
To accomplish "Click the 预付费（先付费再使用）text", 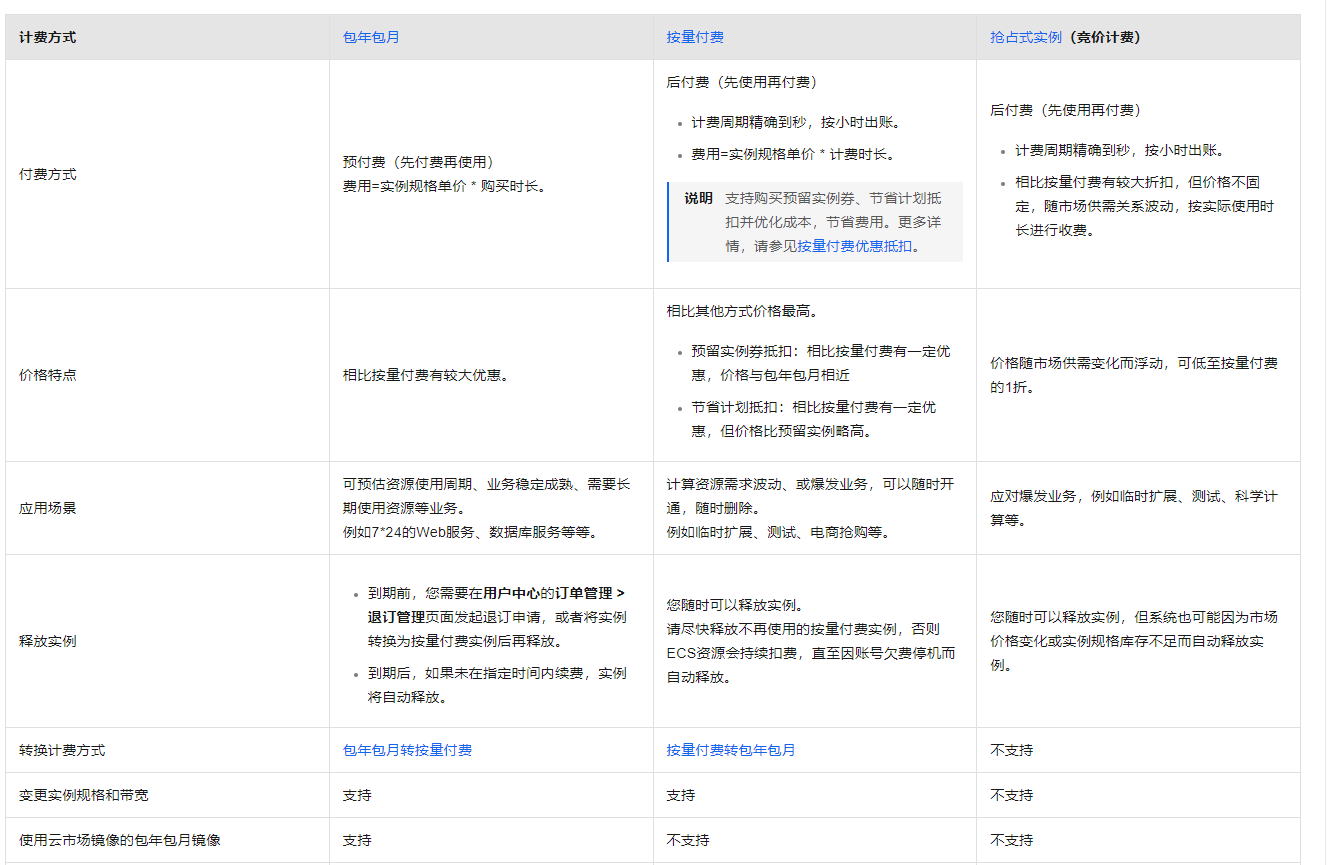I will (x=421, y=162).
